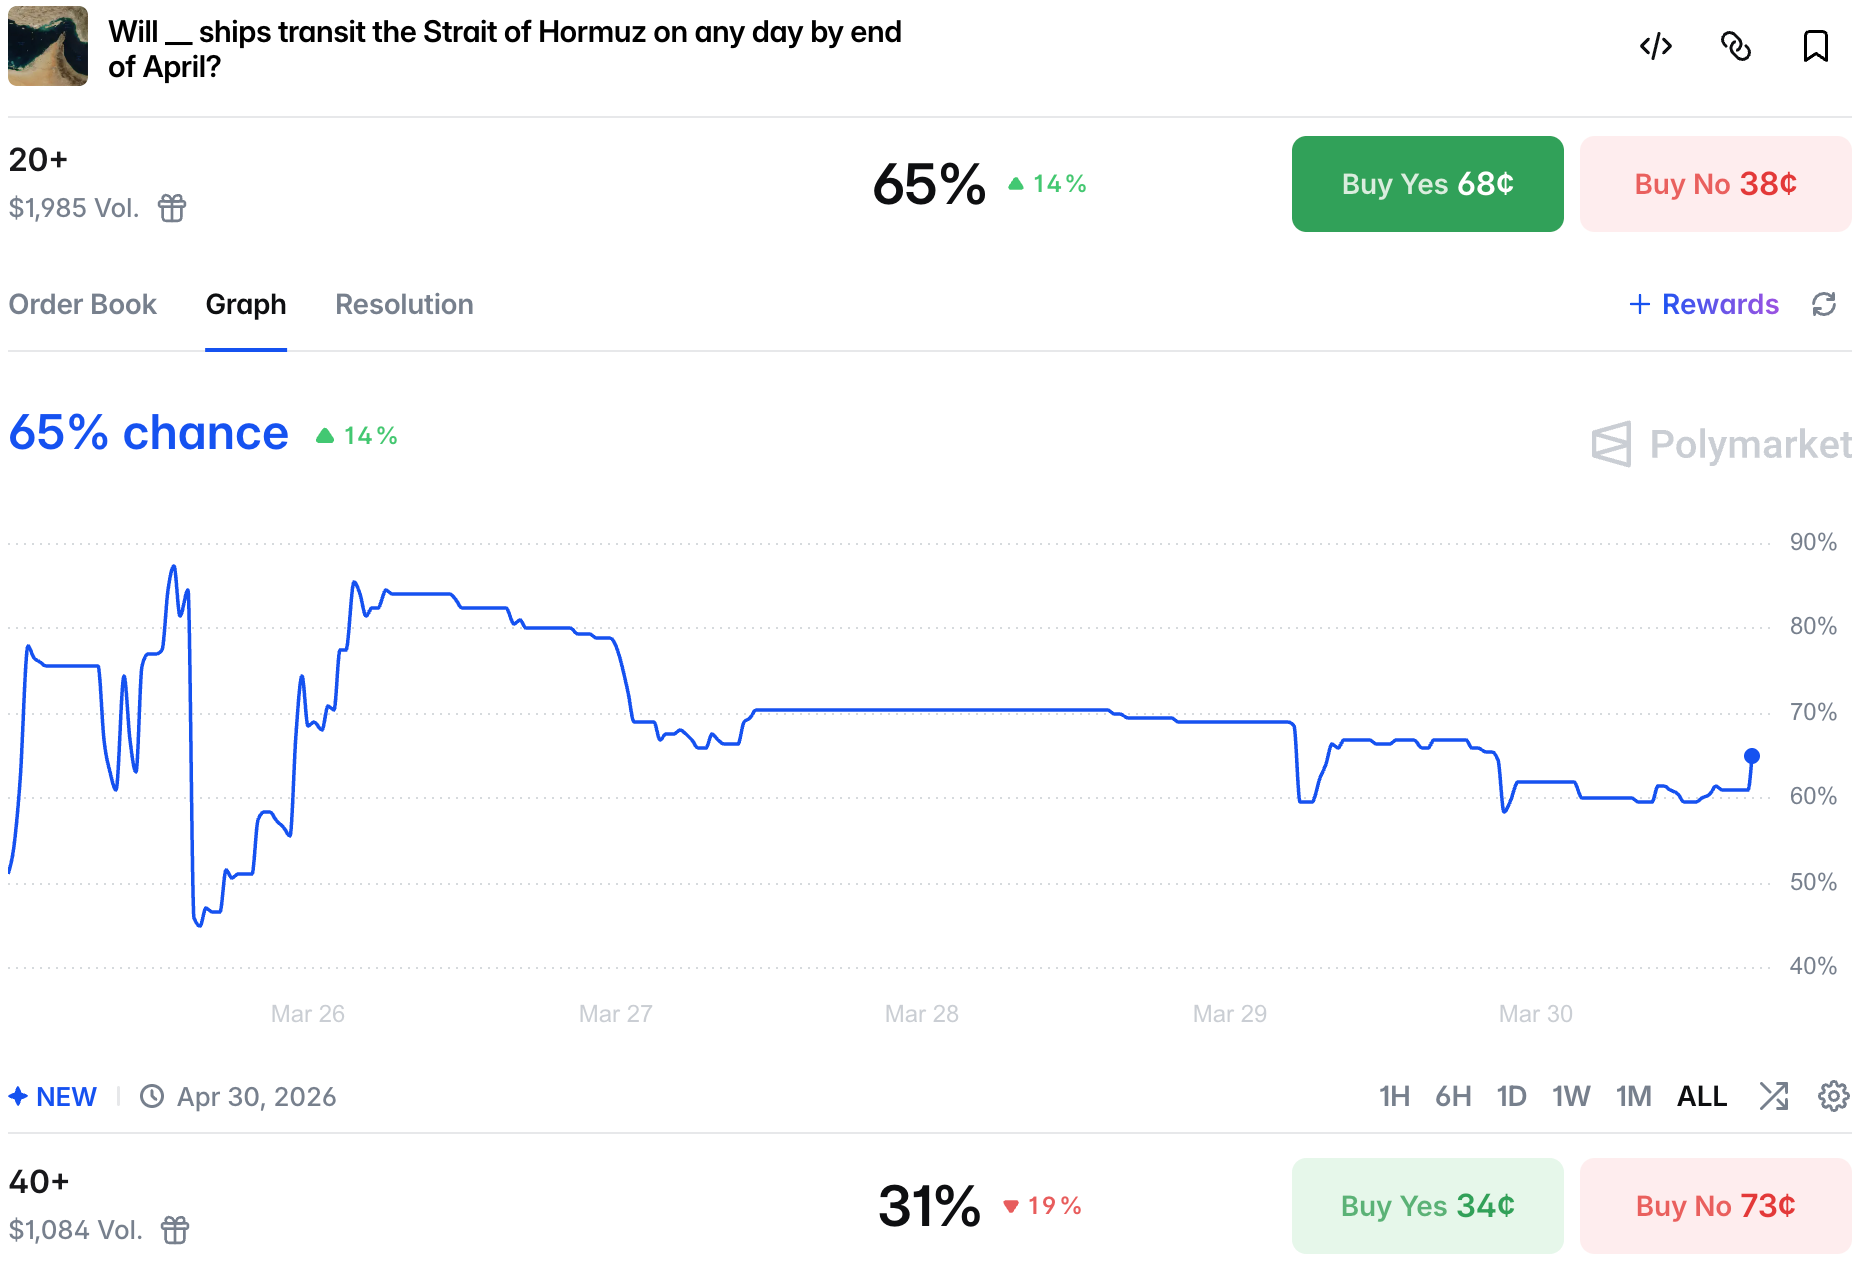Open the chart settings gear
The height and width of the screenshot is (1264, 1860).
pyautogui.click(x=1833, y=1096)
